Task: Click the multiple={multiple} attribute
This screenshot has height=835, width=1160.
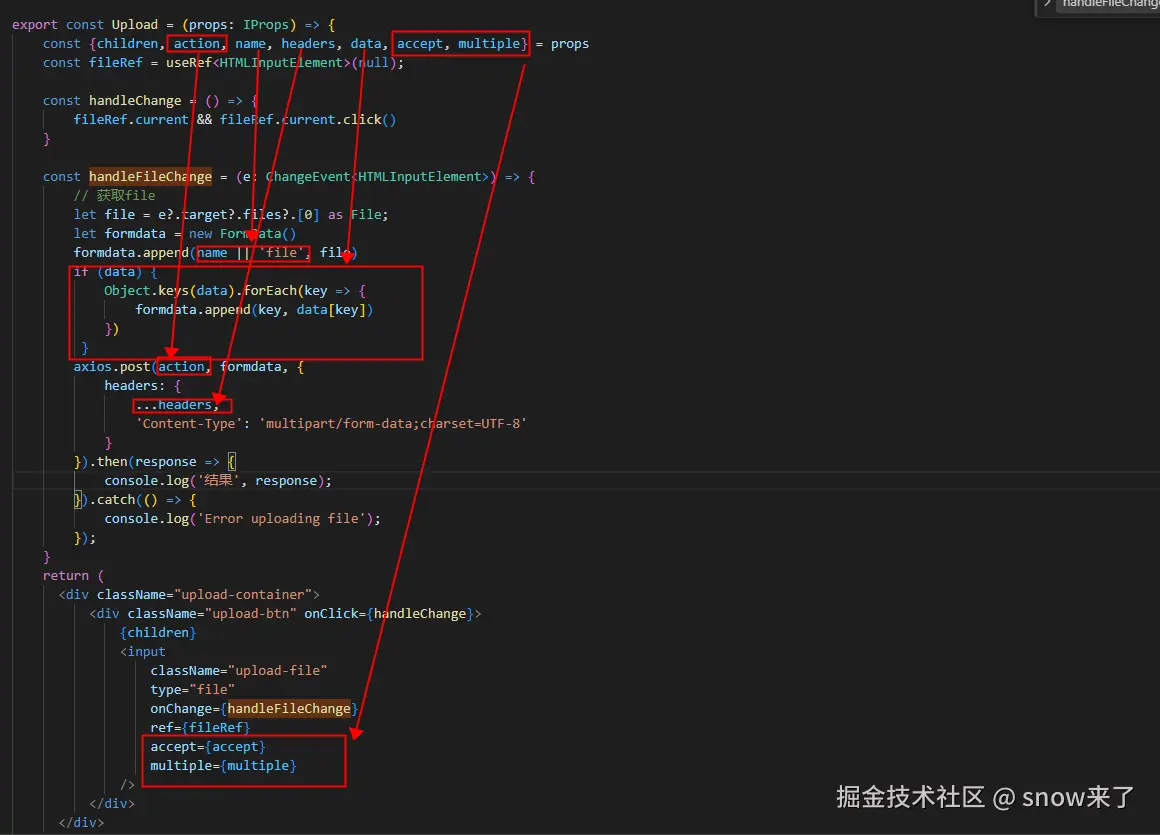Action: coord(223,765)
